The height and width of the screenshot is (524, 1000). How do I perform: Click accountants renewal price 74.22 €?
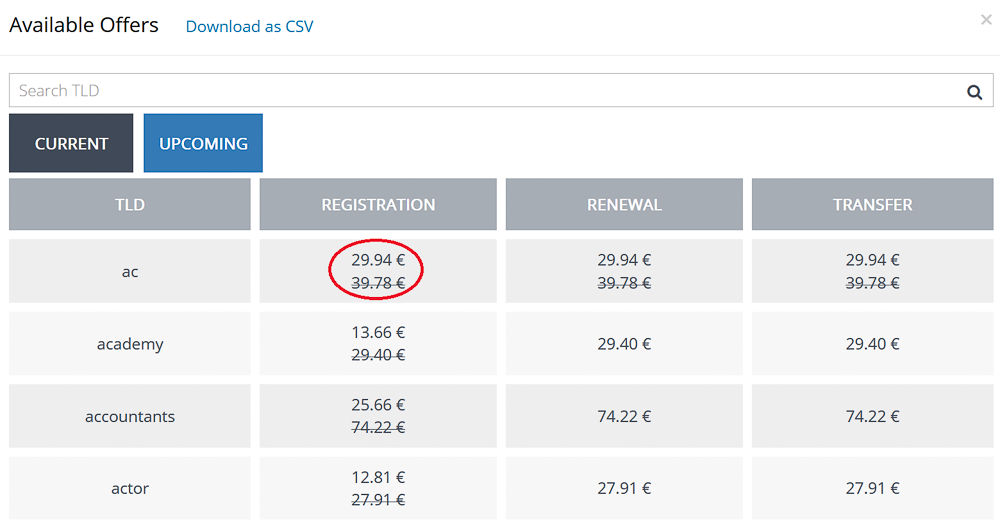tap(624, 416)
